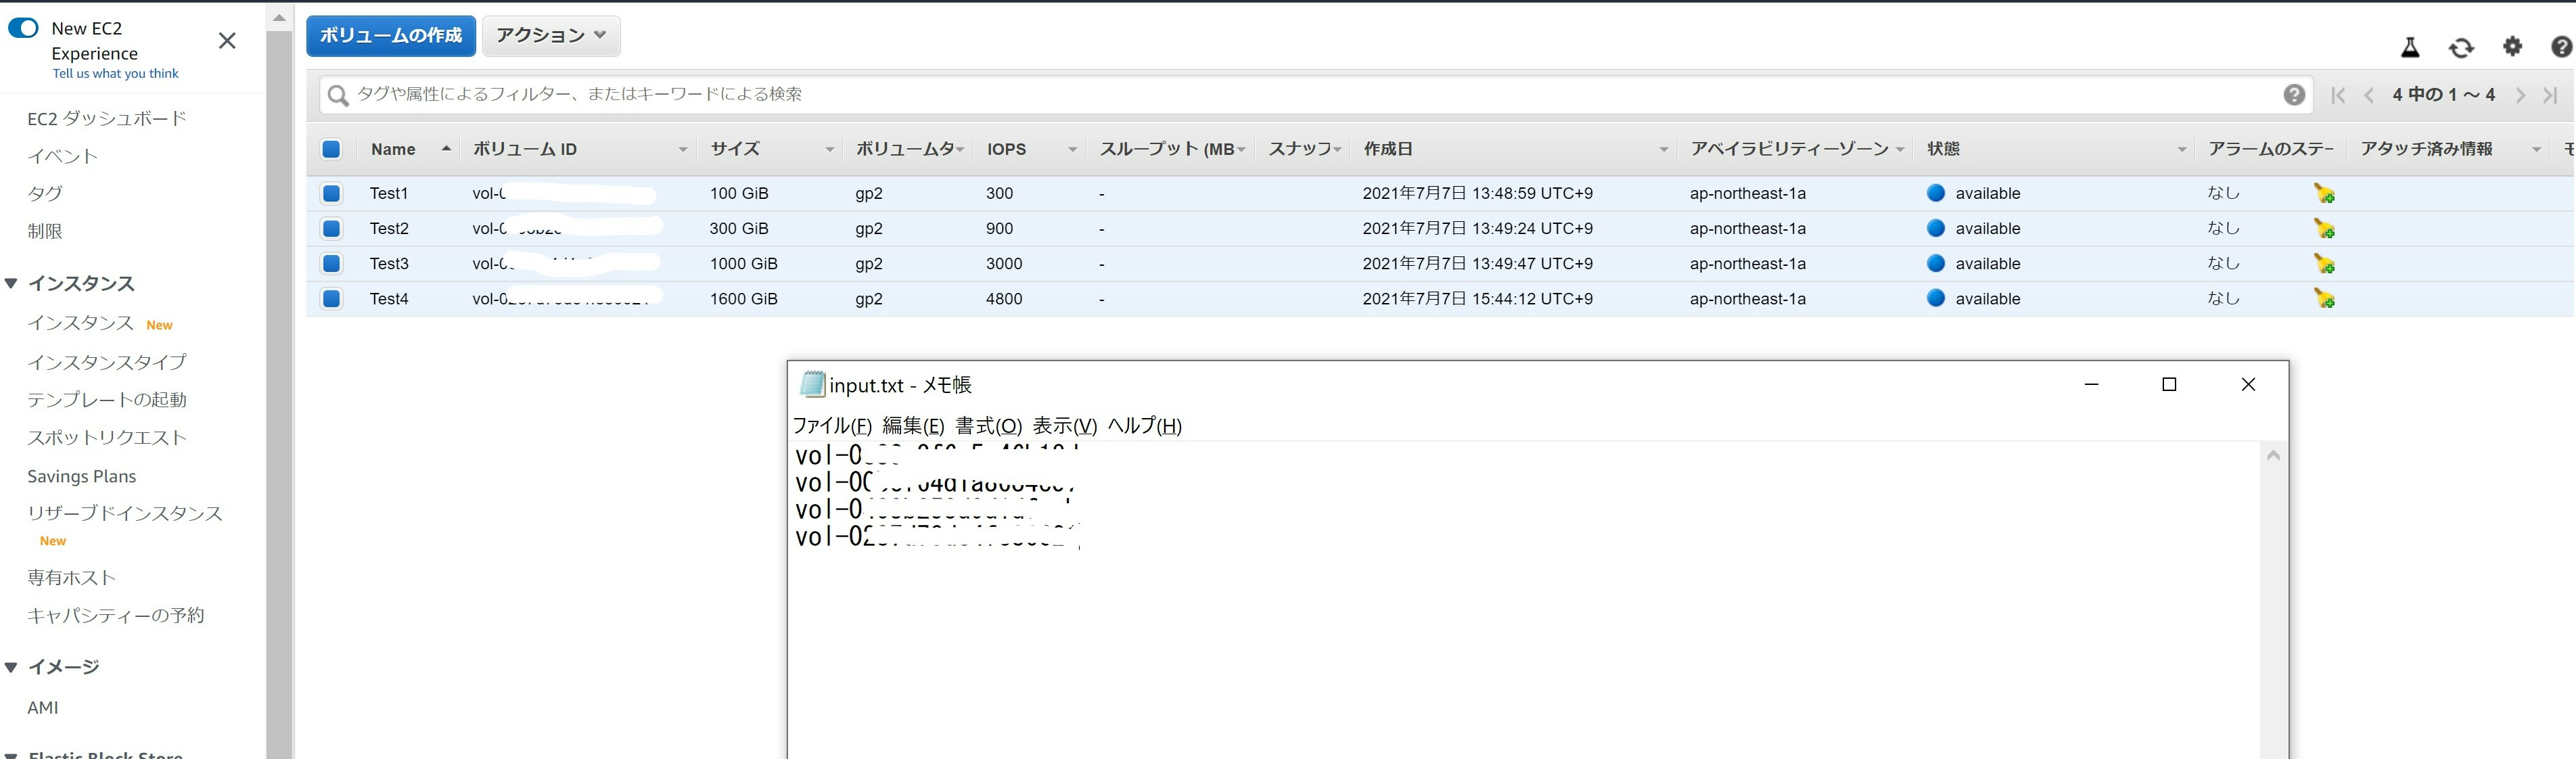This screenshot has width=2576, height=759.
Task: Toggle the New EC2 Experience switch
Action: coord(23,28)
